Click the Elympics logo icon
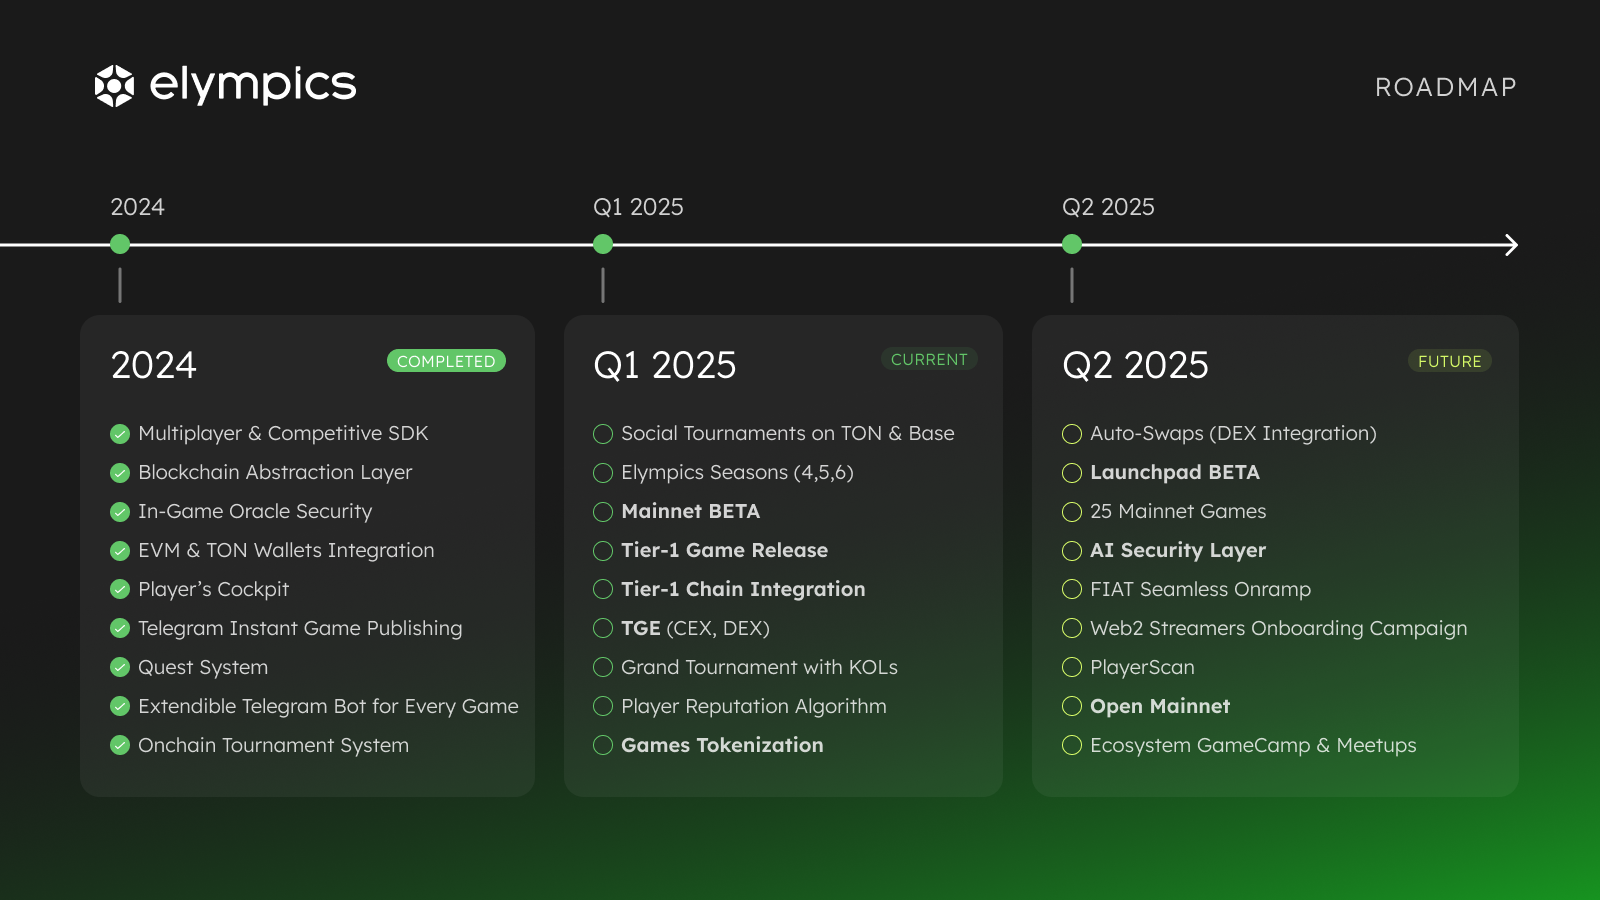Screen dimensions: 1600x900 pos(114,86)
